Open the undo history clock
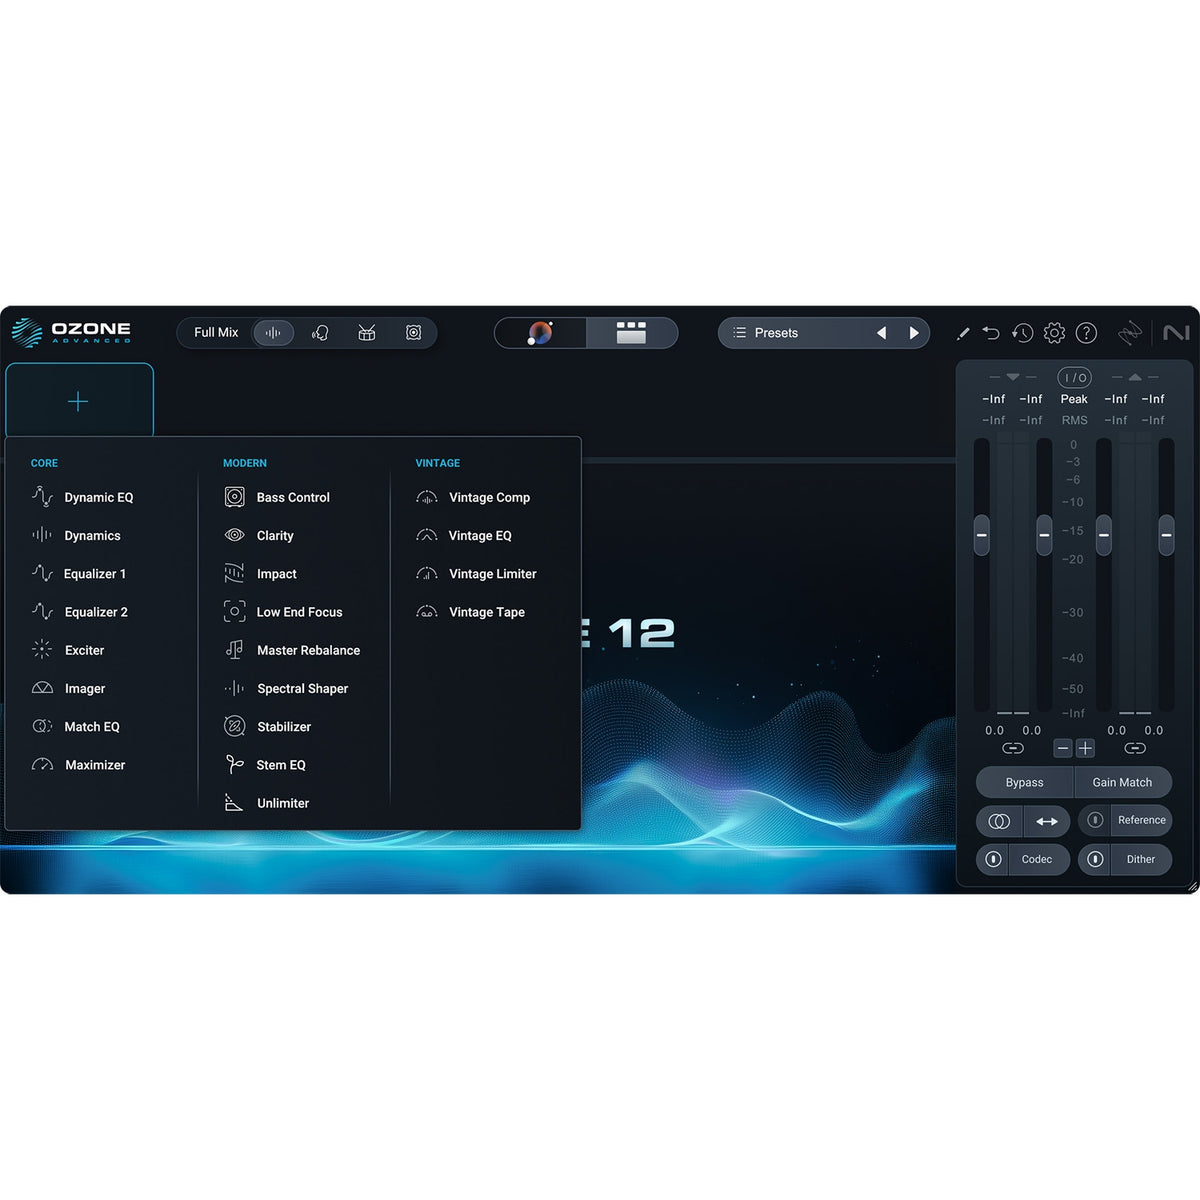This screenshot has width=1200, height=1200. click(x=1022, y=333)
